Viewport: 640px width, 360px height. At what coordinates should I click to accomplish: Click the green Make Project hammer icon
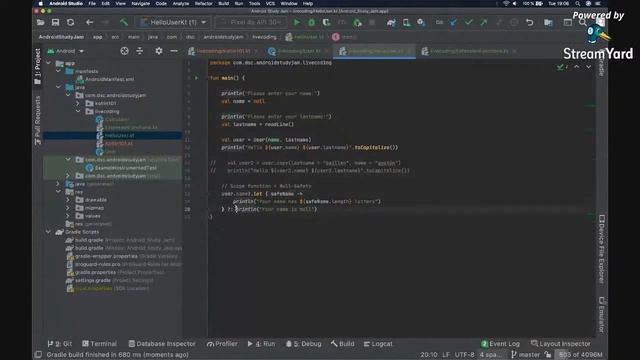point(124,22)
